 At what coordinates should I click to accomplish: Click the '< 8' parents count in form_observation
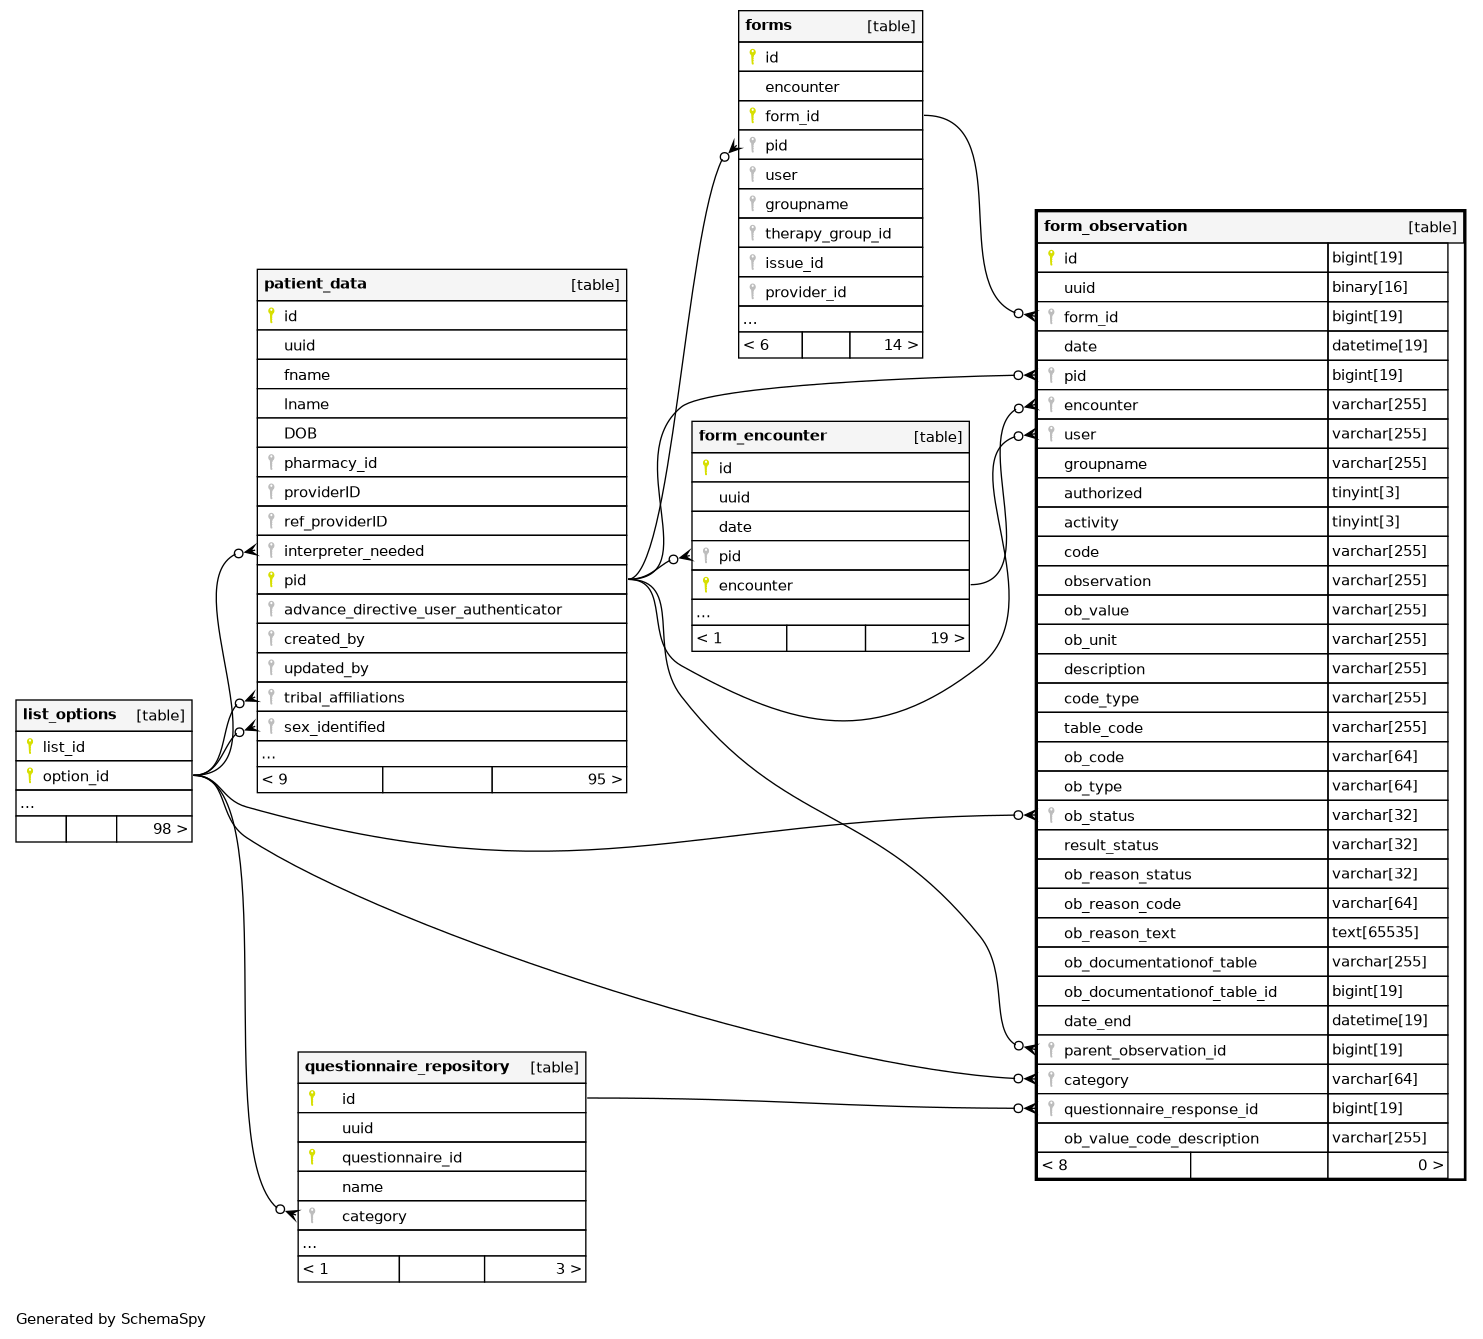pyautogui.click(x=1055, y=1165)
